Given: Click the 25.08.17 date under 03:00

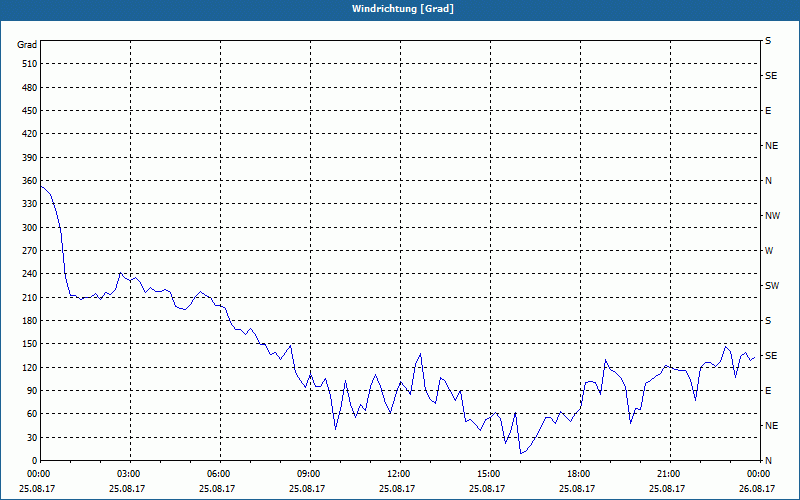Looking at the screenshot, I should tap(128, 488).
